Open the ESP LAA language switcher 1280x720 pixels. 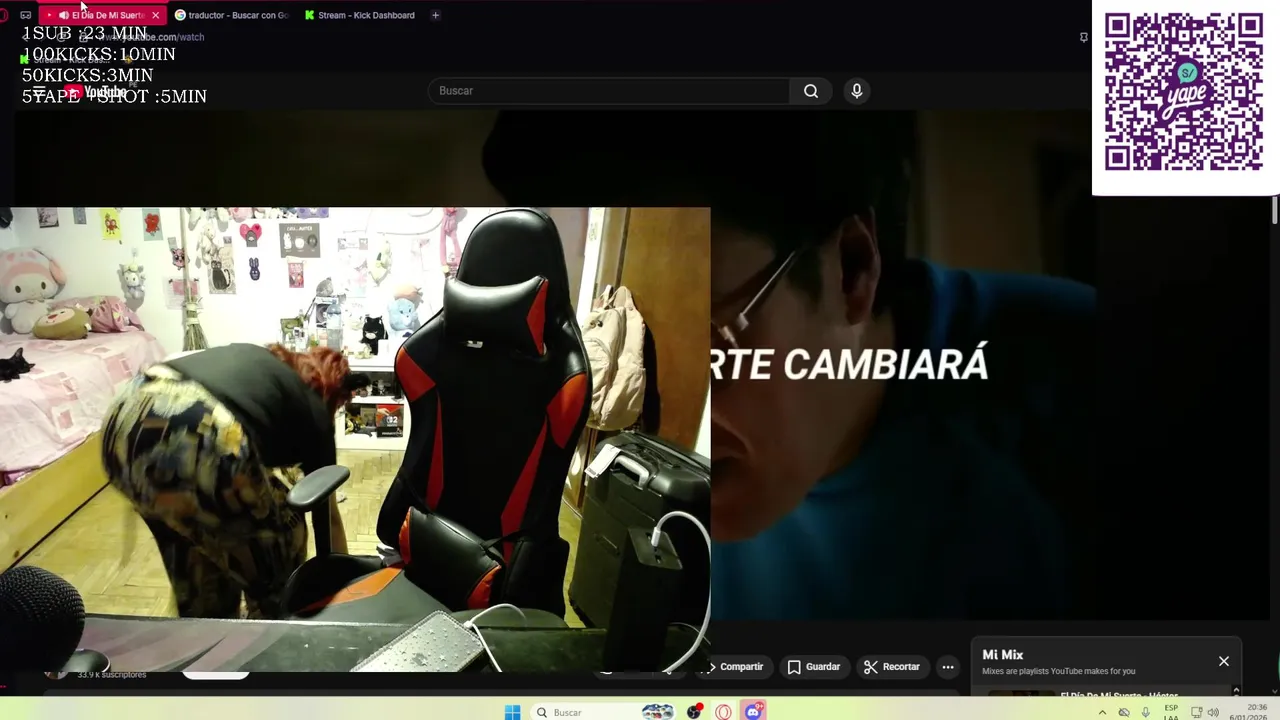(x=1170, y=712)
